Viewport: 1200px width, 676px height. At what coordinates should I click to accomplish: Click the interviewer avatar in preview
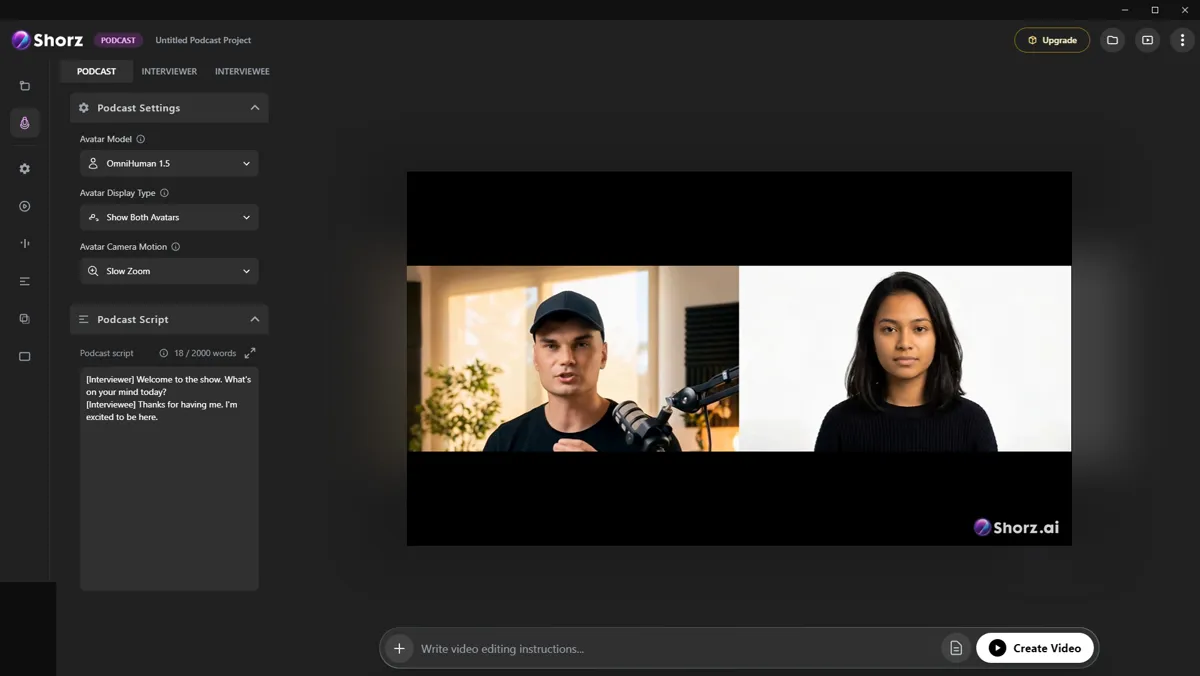coord(573,358)
